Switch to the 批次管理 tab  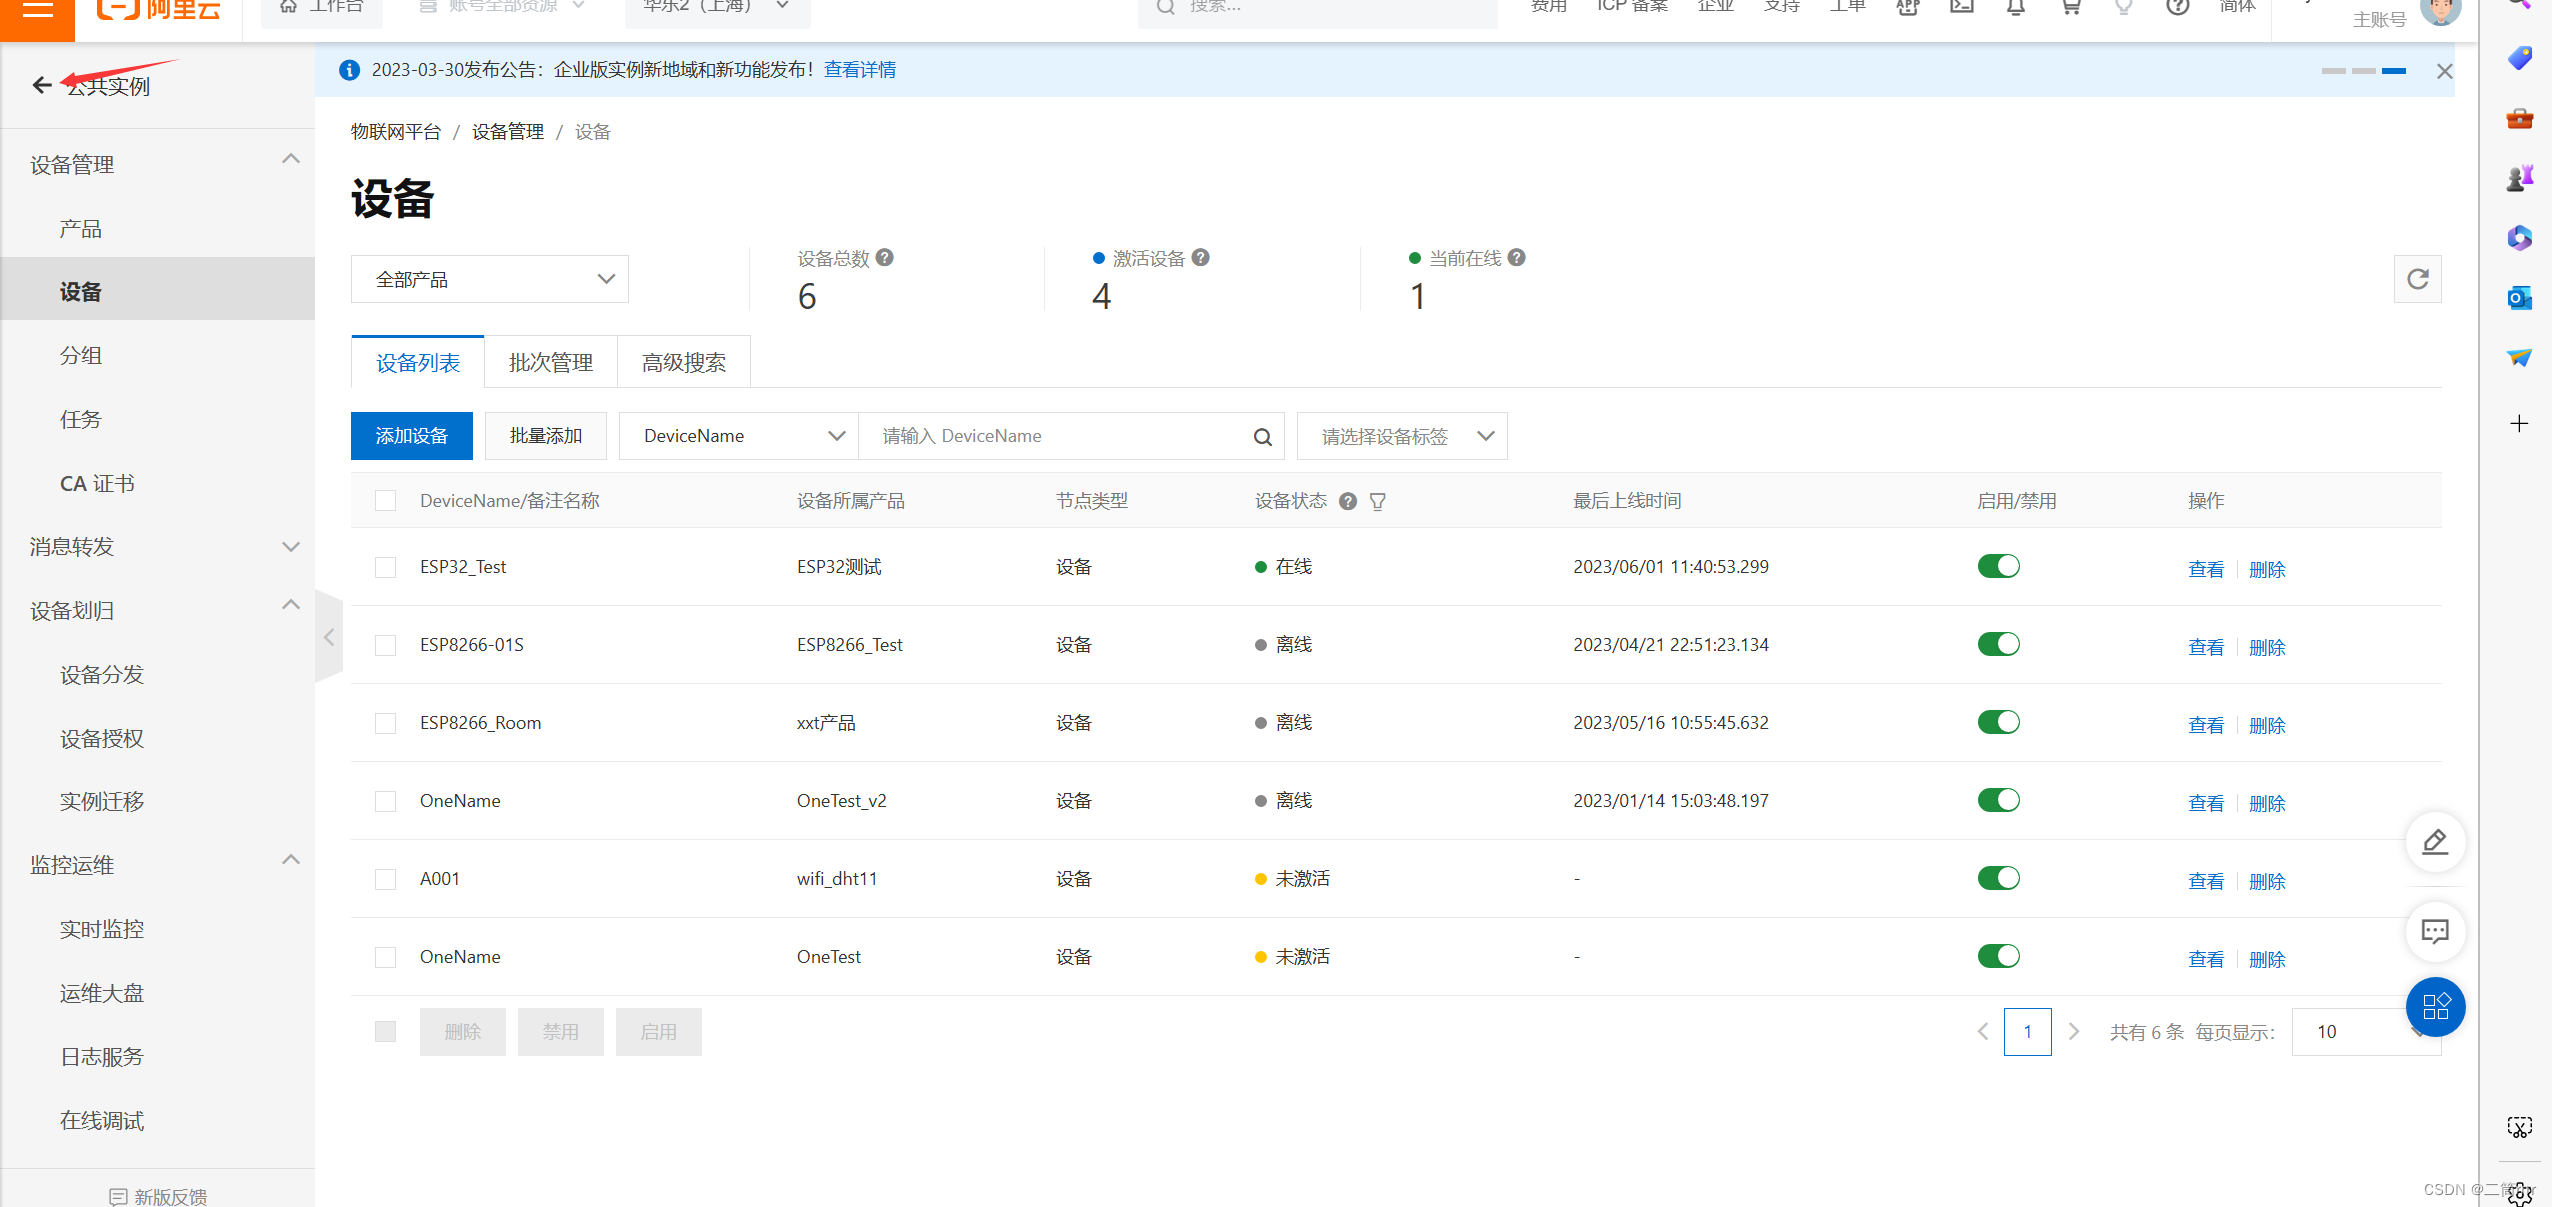pyautogui.click(x=550, y=362)
